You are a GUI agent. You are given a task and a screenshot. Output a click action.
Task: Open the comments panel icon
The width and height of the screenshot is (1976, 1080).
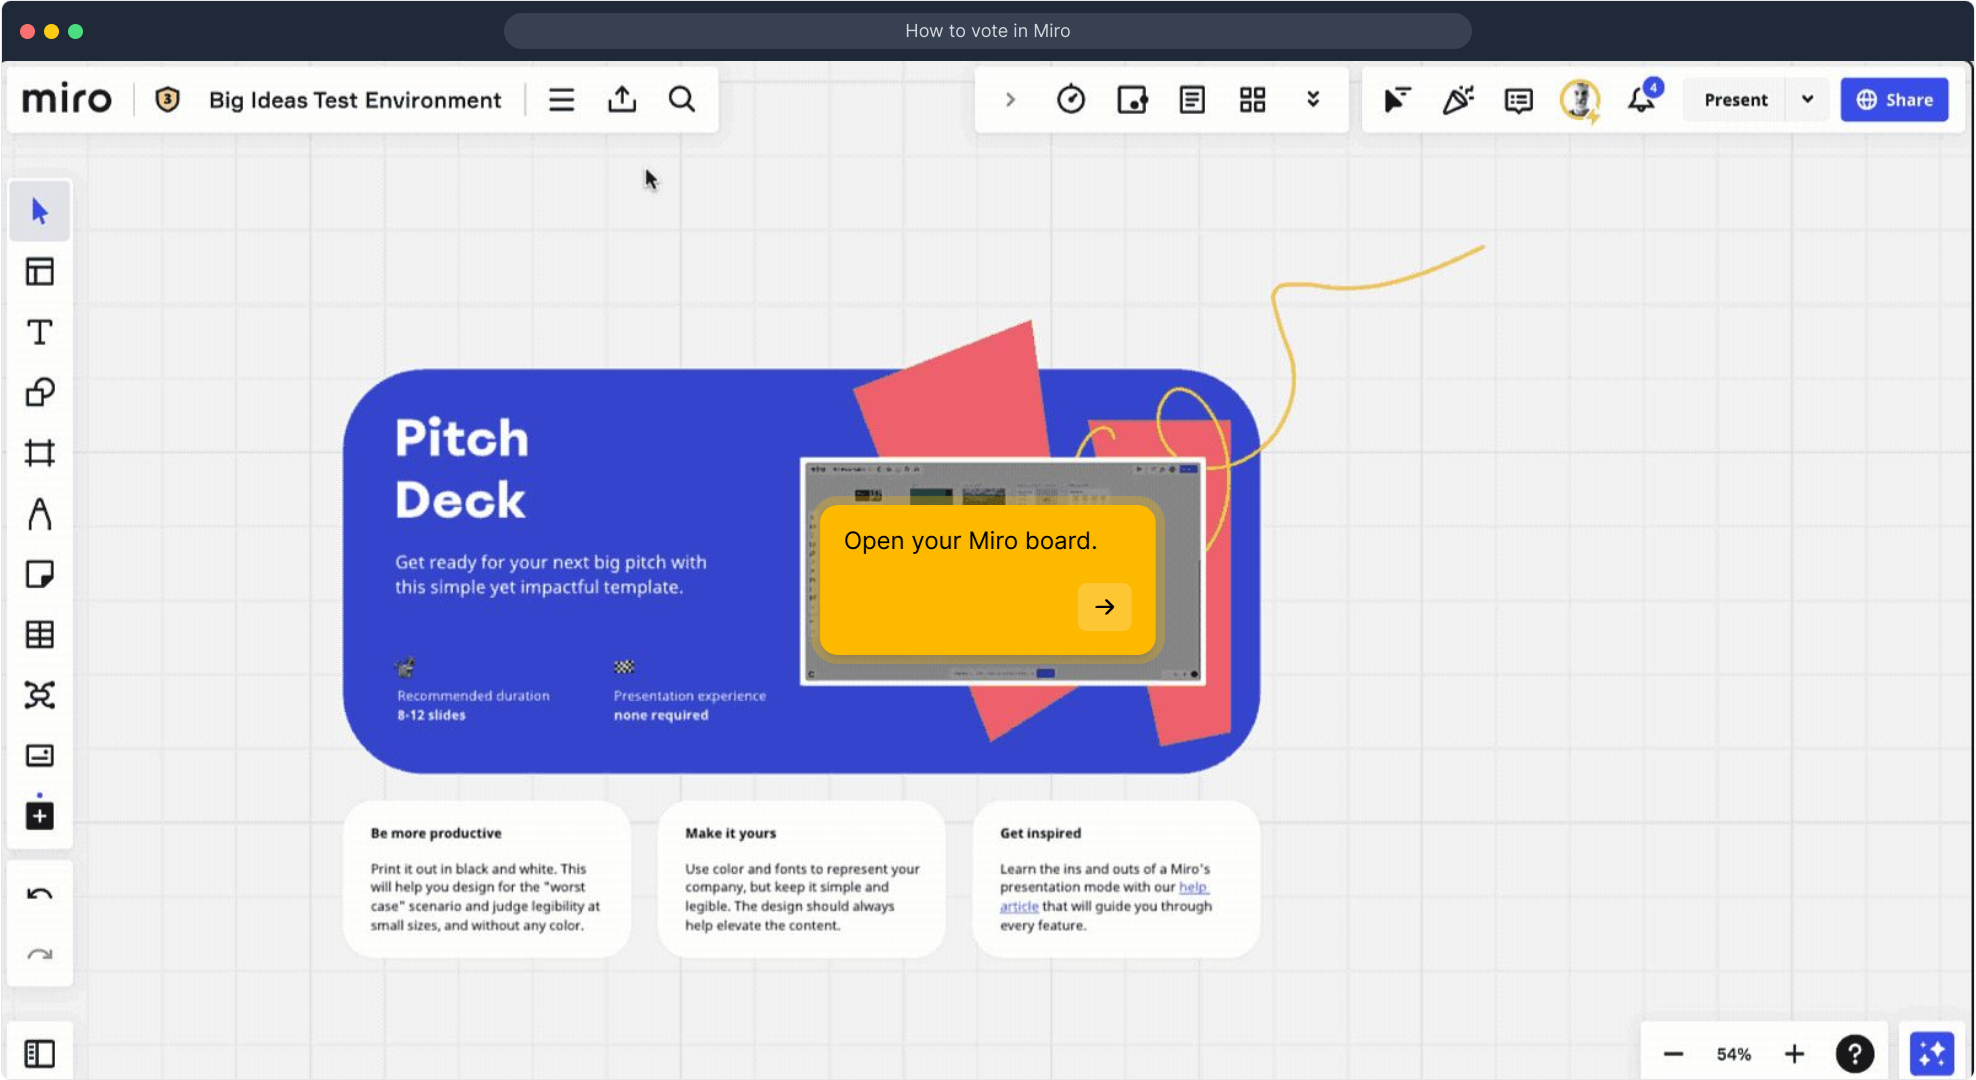pos(1518,99)
